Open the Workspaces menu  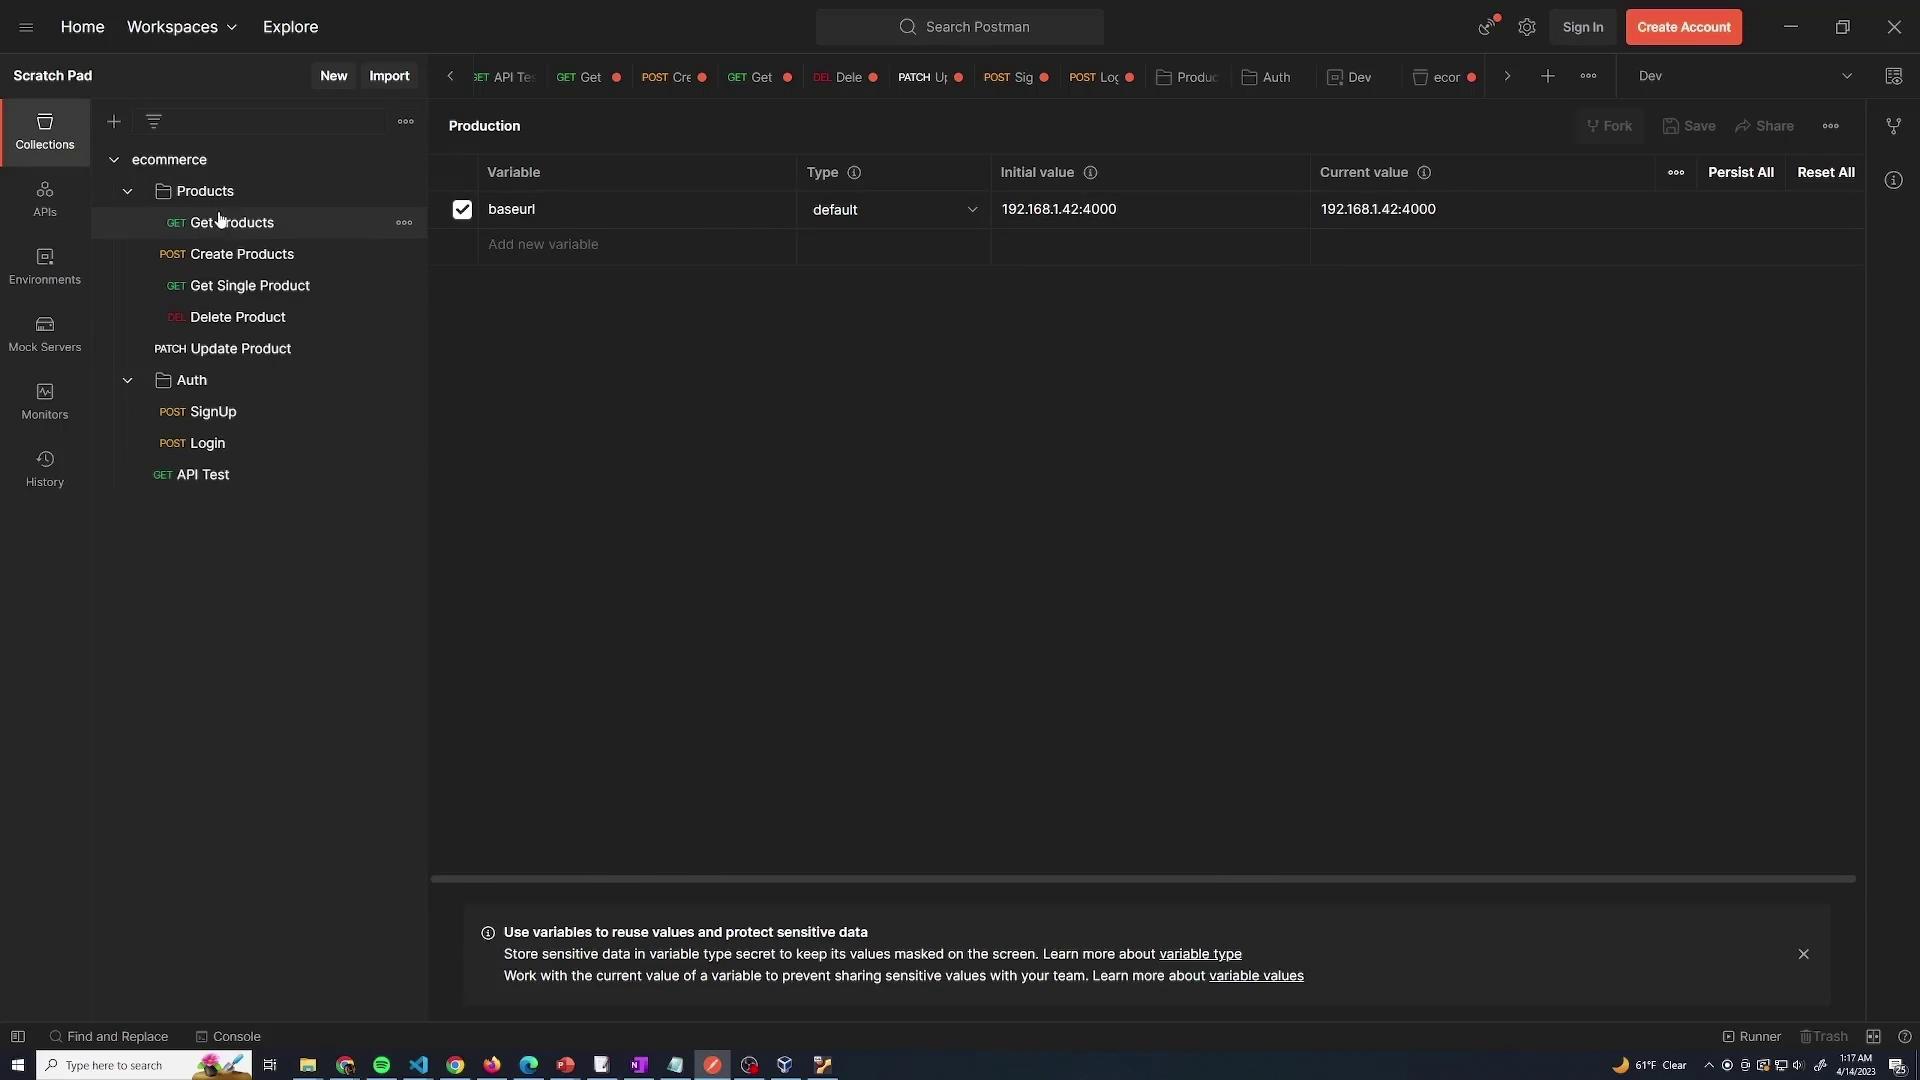(181, 27)
